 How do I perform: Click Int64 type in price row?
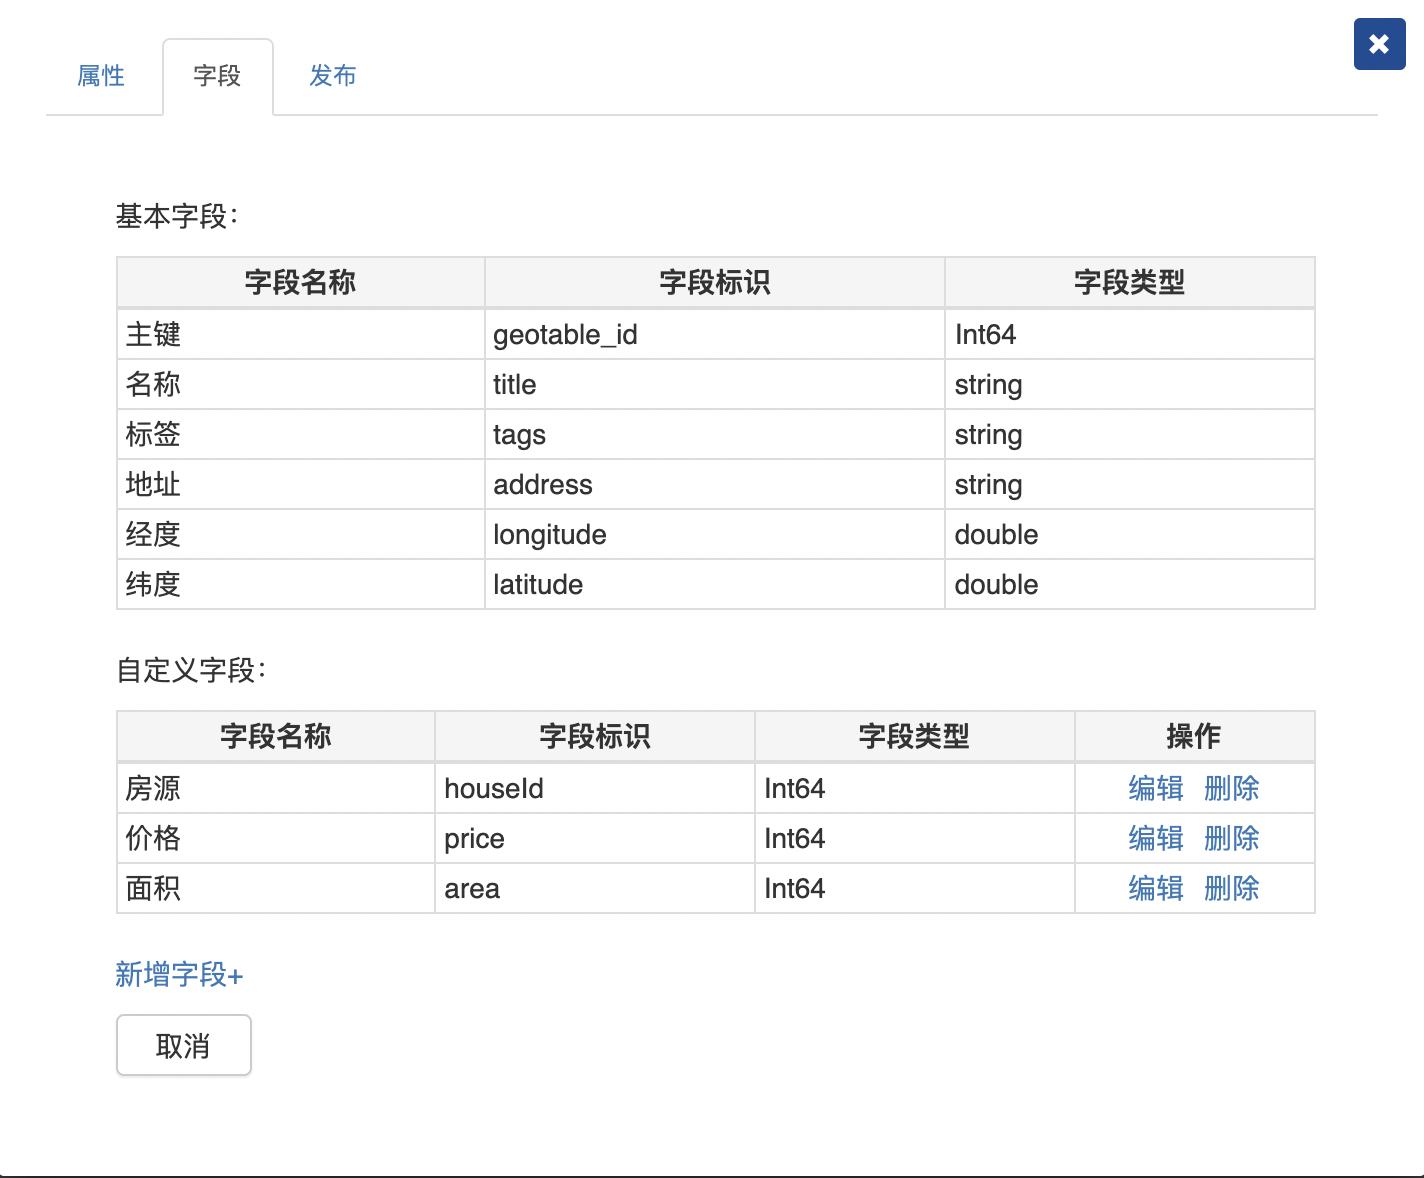point(915,838)
